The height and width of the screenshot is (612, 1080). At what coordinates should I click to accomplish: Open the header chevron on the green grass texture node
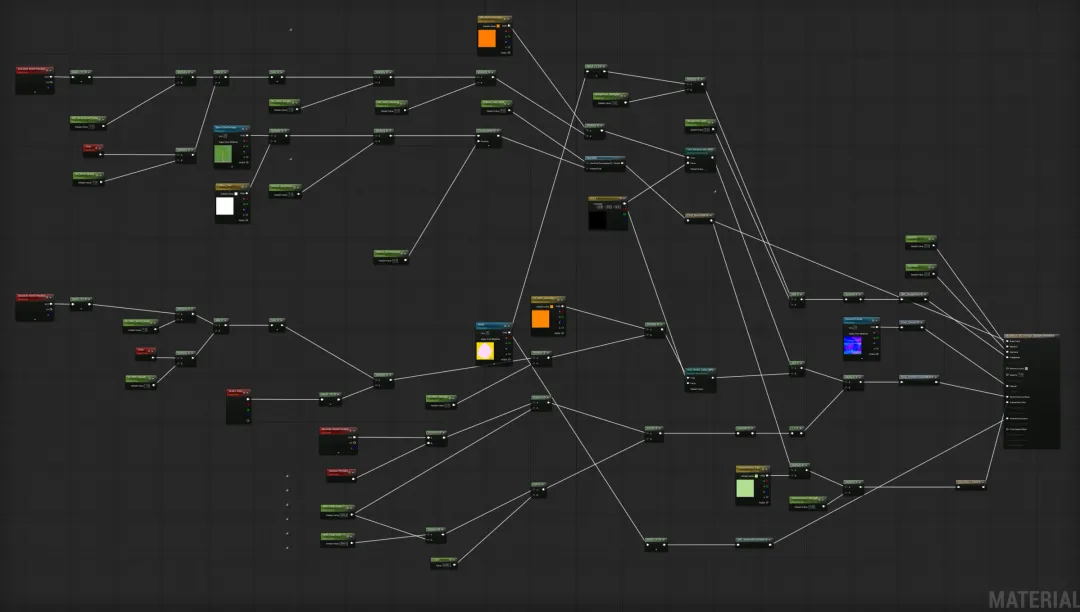click(x=245, y=128)
